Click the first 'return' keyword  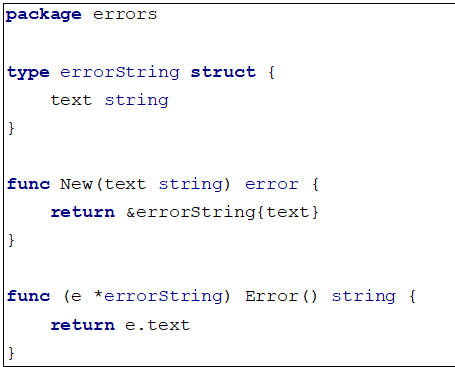pos(83,212)
